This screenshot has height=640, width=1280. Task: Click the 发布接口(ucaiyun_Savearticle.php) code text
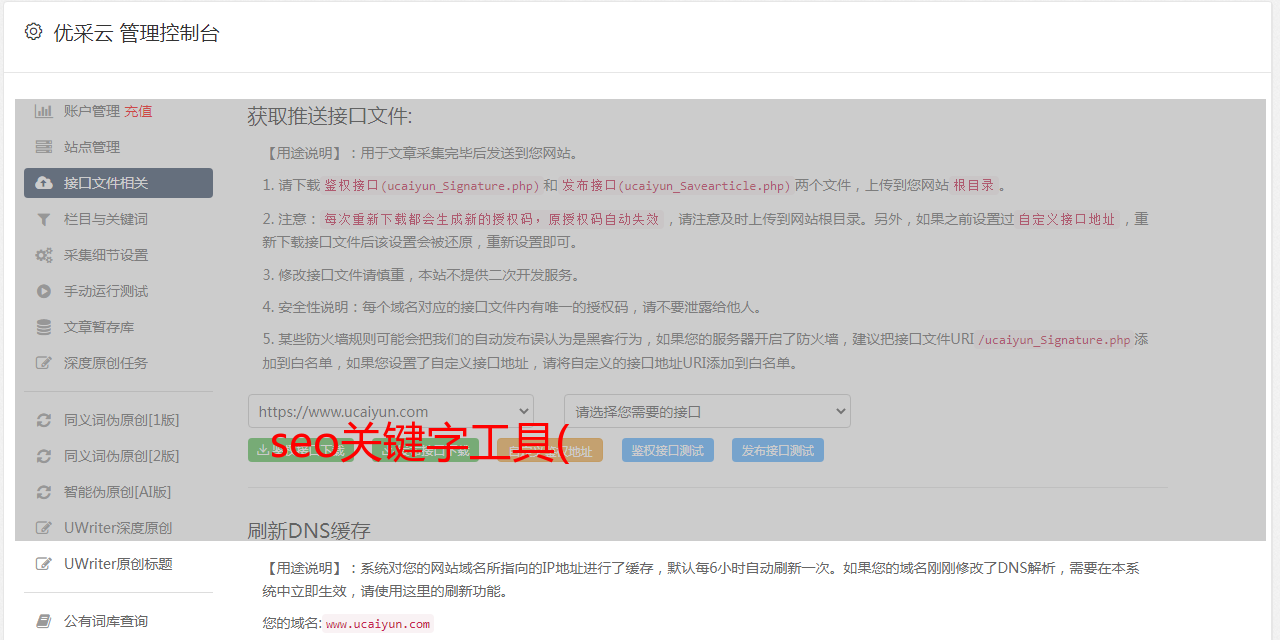click(x=676, y=185)
